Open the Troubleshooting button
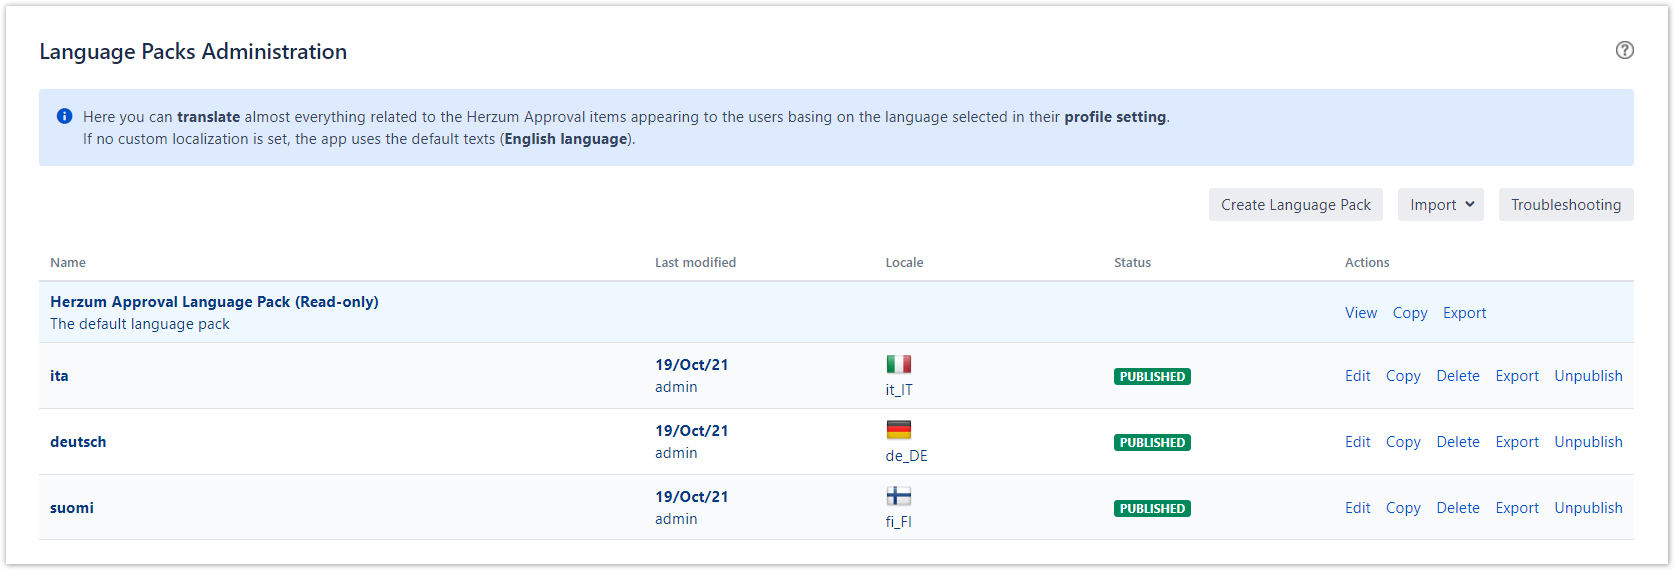 click(x=1565, y=205)
